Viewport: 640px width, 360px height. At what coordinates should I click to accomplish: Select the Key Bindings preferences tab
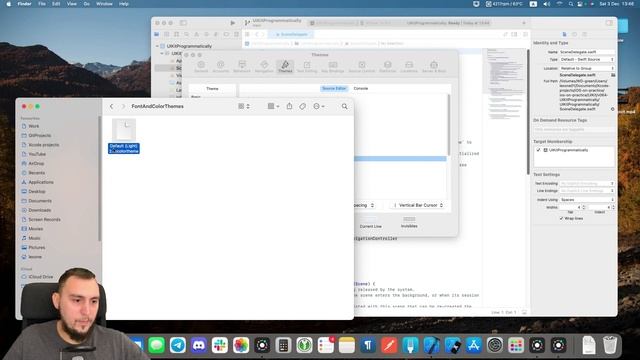coord(333,67)
